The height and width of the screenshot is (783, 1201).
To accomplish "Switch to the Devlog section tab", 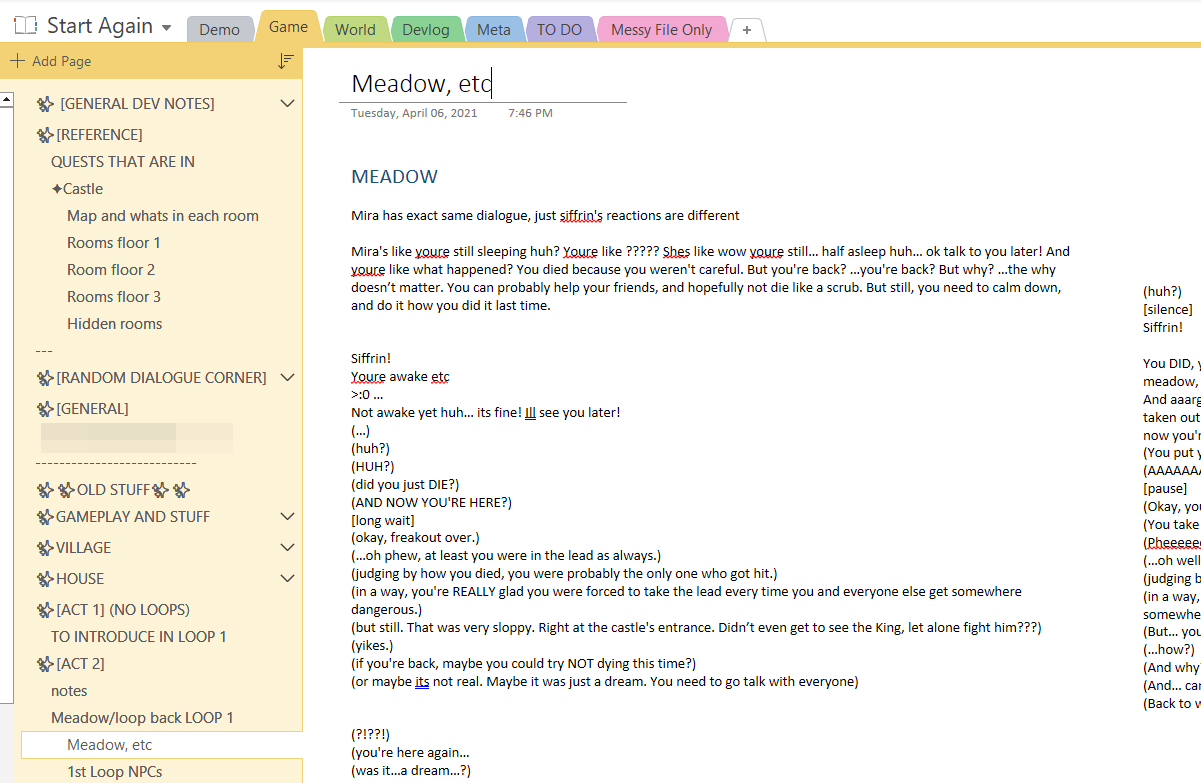I will point(427,30).
